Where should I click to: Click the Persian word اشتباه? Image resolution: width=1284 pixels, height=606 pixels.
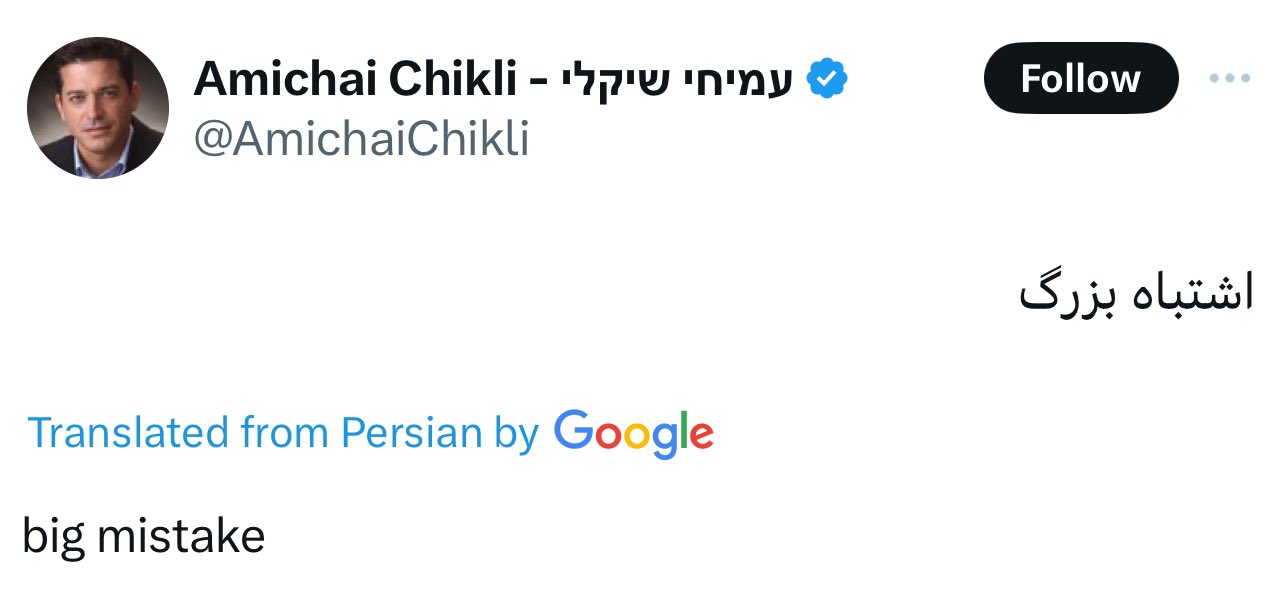(x=1193, y=297)
